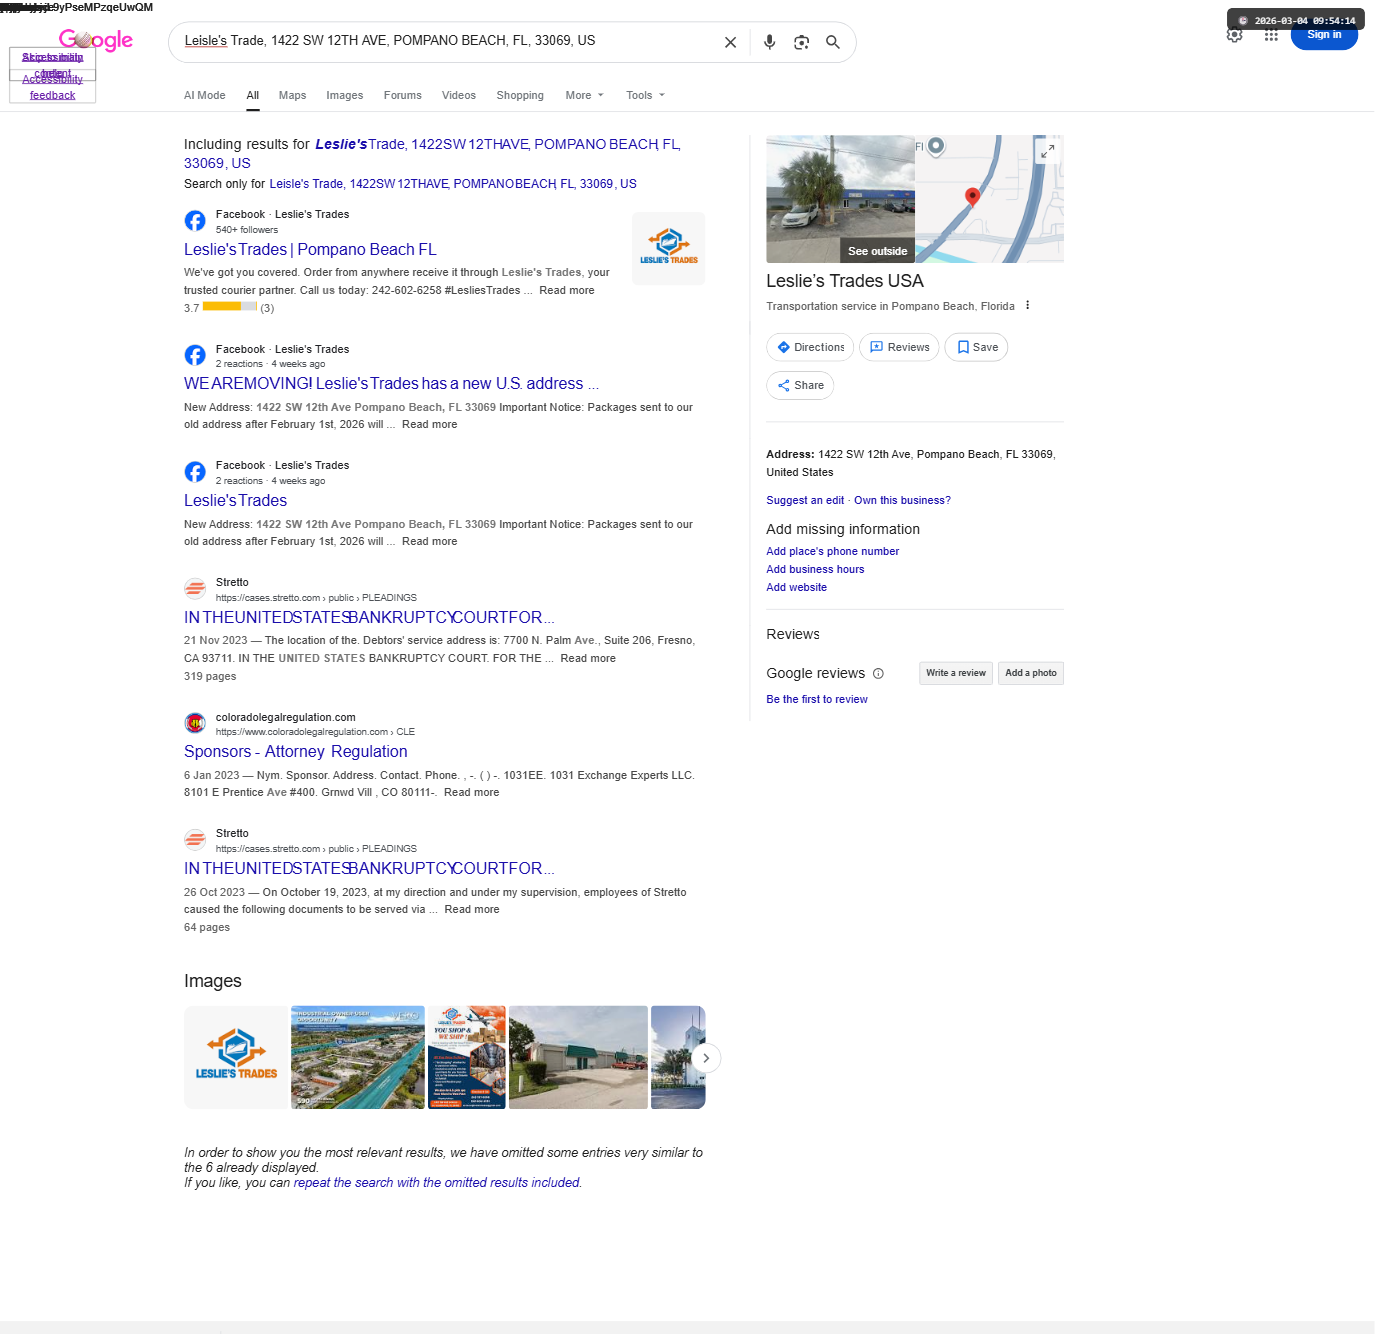This screenshot has width=1385, height=1334.
Task: Open the Tools dropdown
Action: tap(645, 95)
